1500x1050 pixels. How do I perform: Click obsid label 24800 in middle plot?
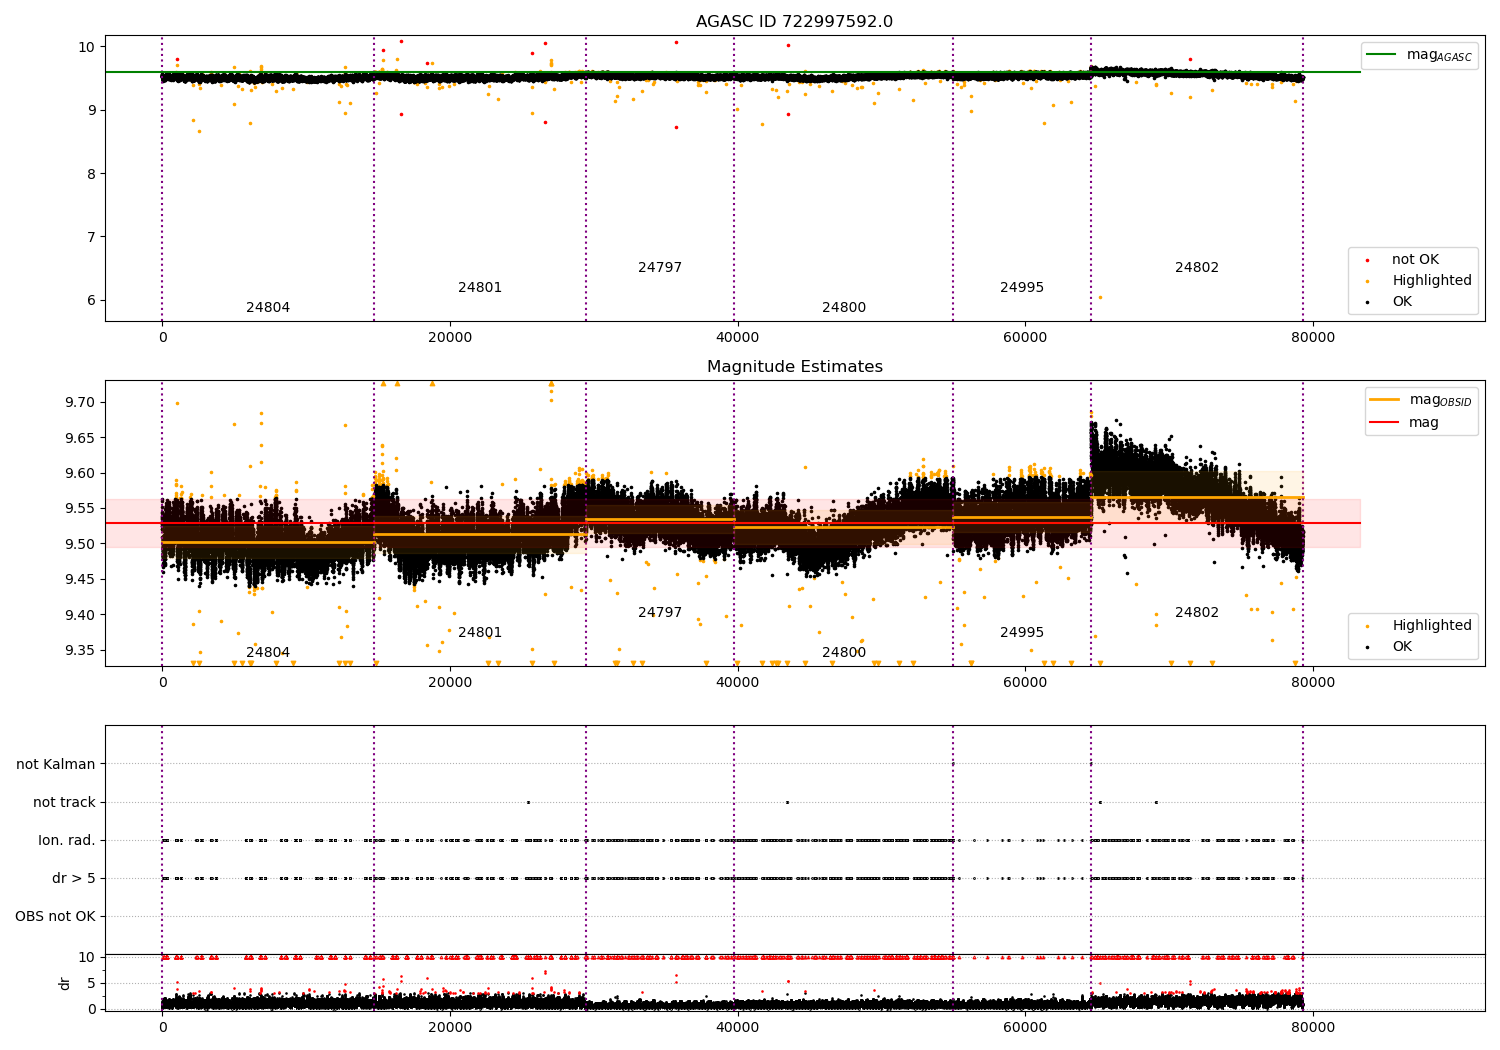(844, 653)
